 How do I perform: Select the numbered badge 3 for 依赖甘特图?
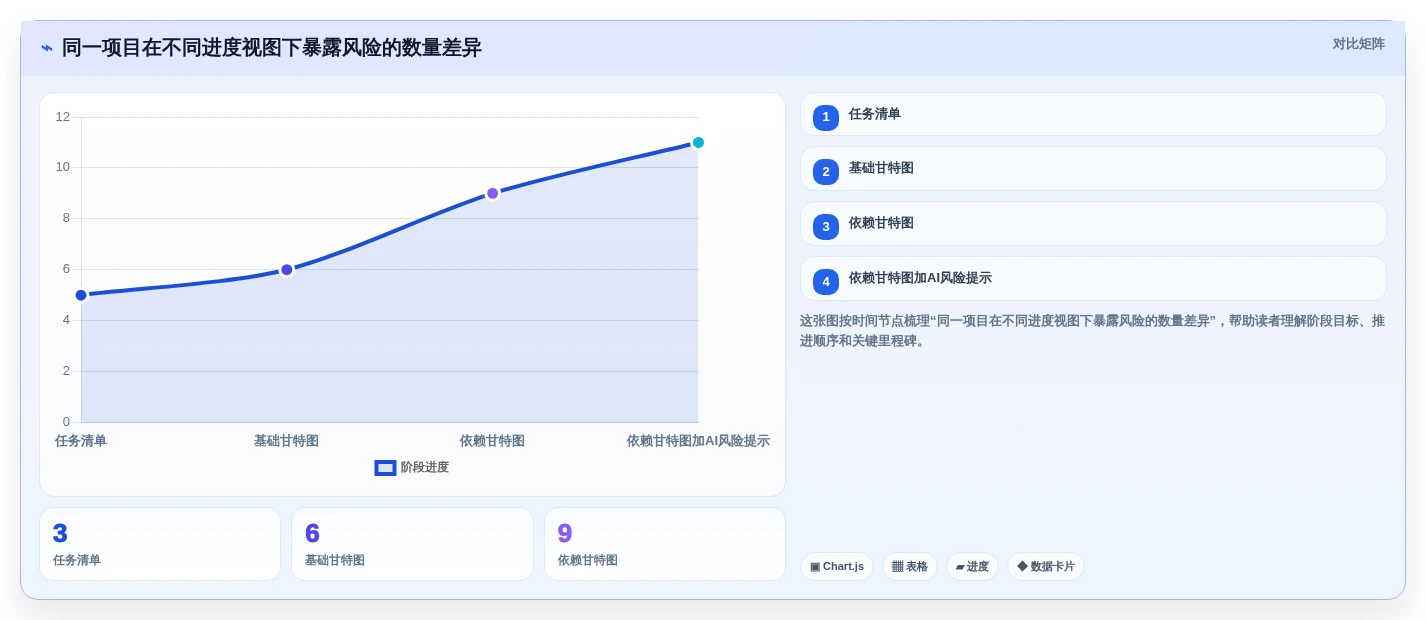tap(826, 227)
